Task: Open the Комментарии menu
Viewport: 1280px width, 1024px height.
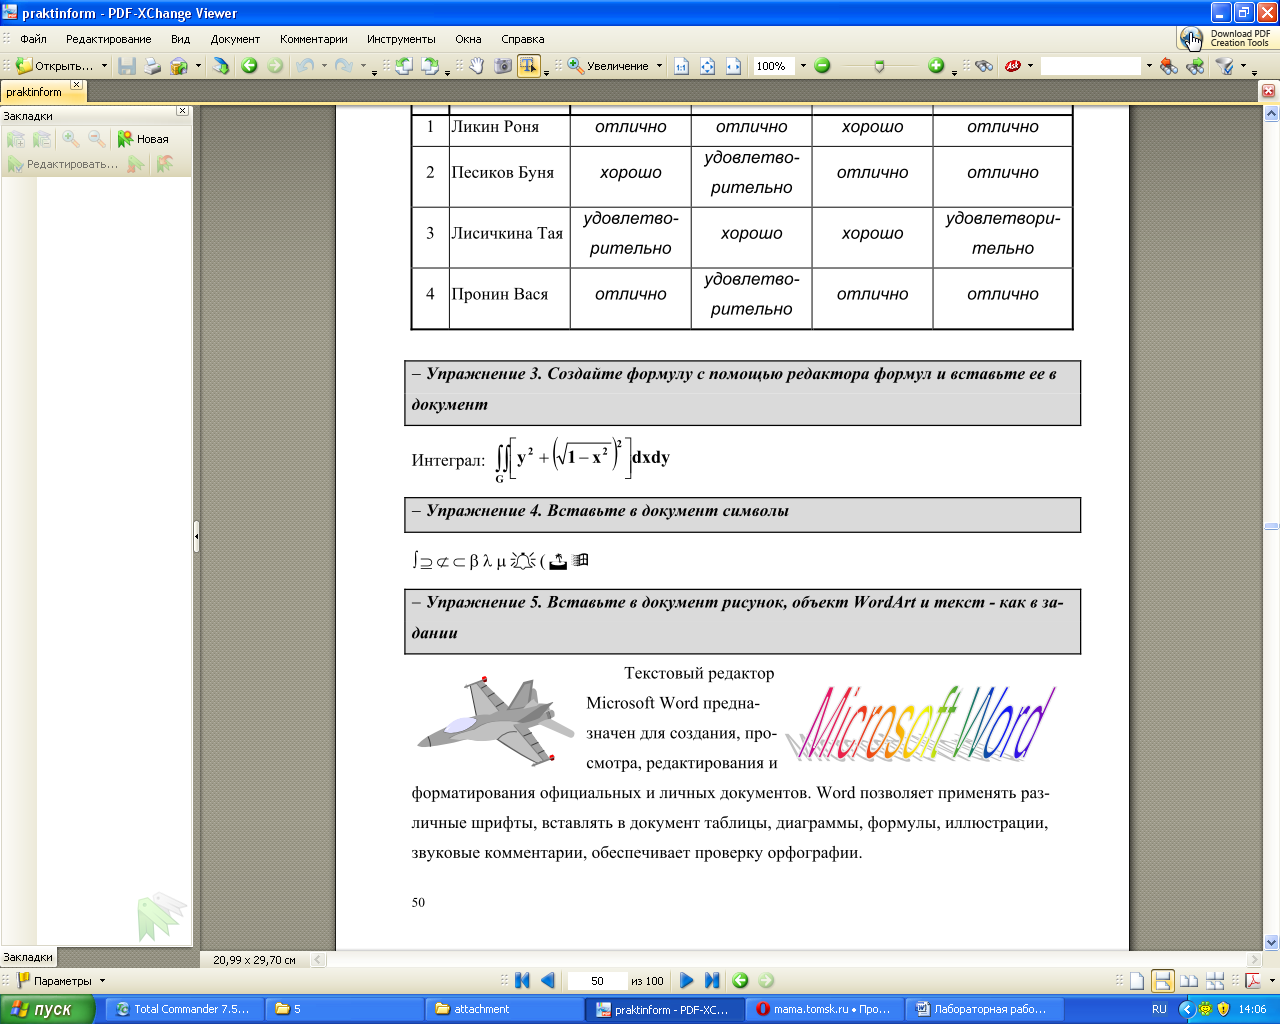Action: point(314,39)
